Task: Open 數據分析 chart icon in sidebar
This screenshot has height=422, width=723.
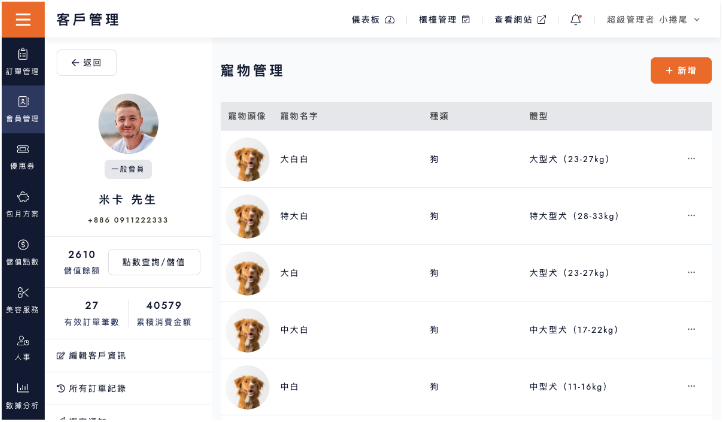Action: [23, 396]
